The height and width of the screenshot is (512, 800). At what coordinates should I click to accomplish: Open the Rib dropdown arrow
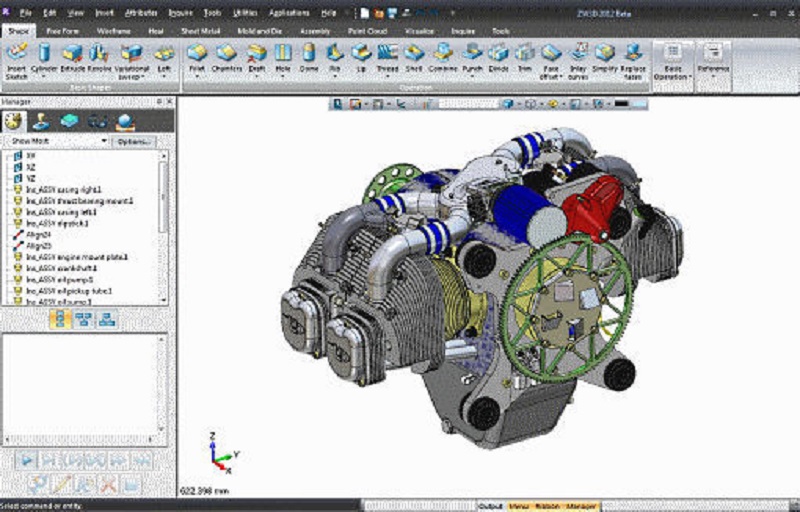point(335,77)
